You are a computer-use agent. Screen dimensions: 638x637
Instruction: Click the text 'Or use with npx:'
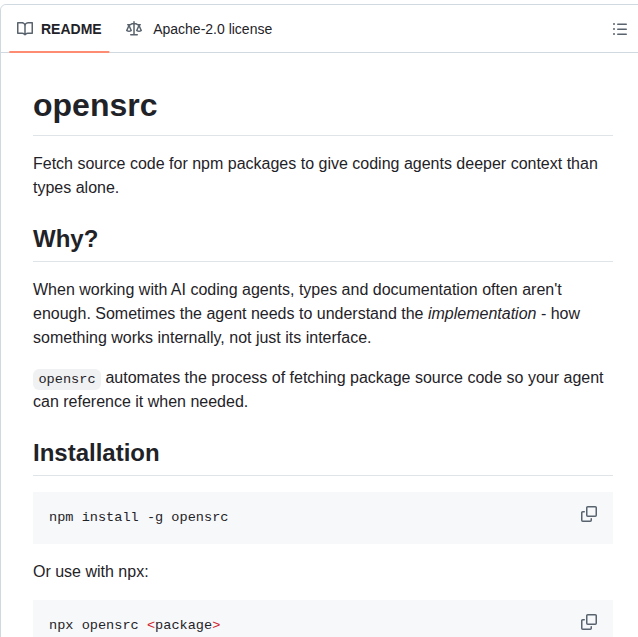tap(91, 572)
